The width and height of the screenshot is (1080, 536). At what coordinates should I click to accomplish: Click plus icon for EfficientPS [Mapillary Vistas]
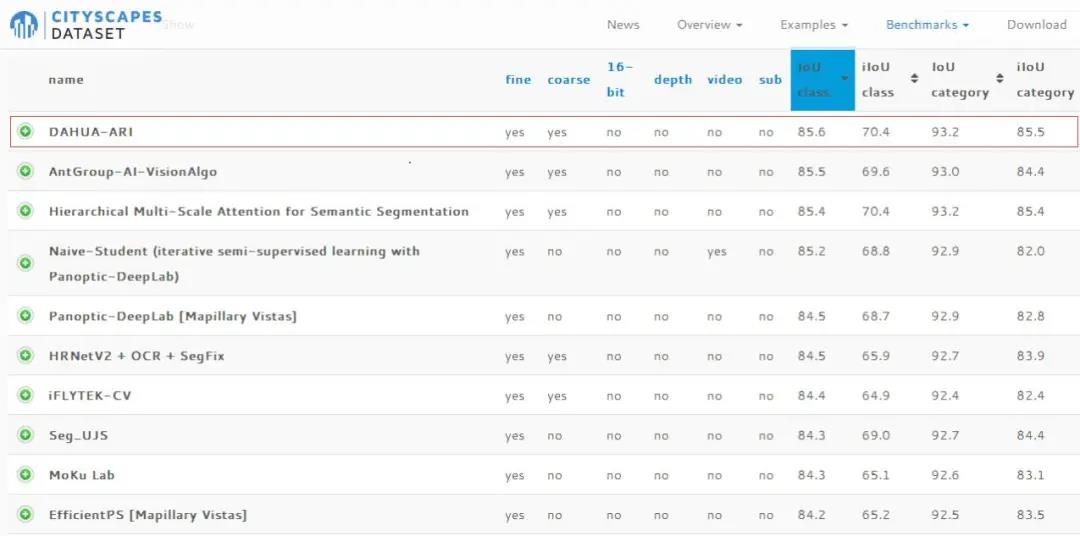coord(25,515)
